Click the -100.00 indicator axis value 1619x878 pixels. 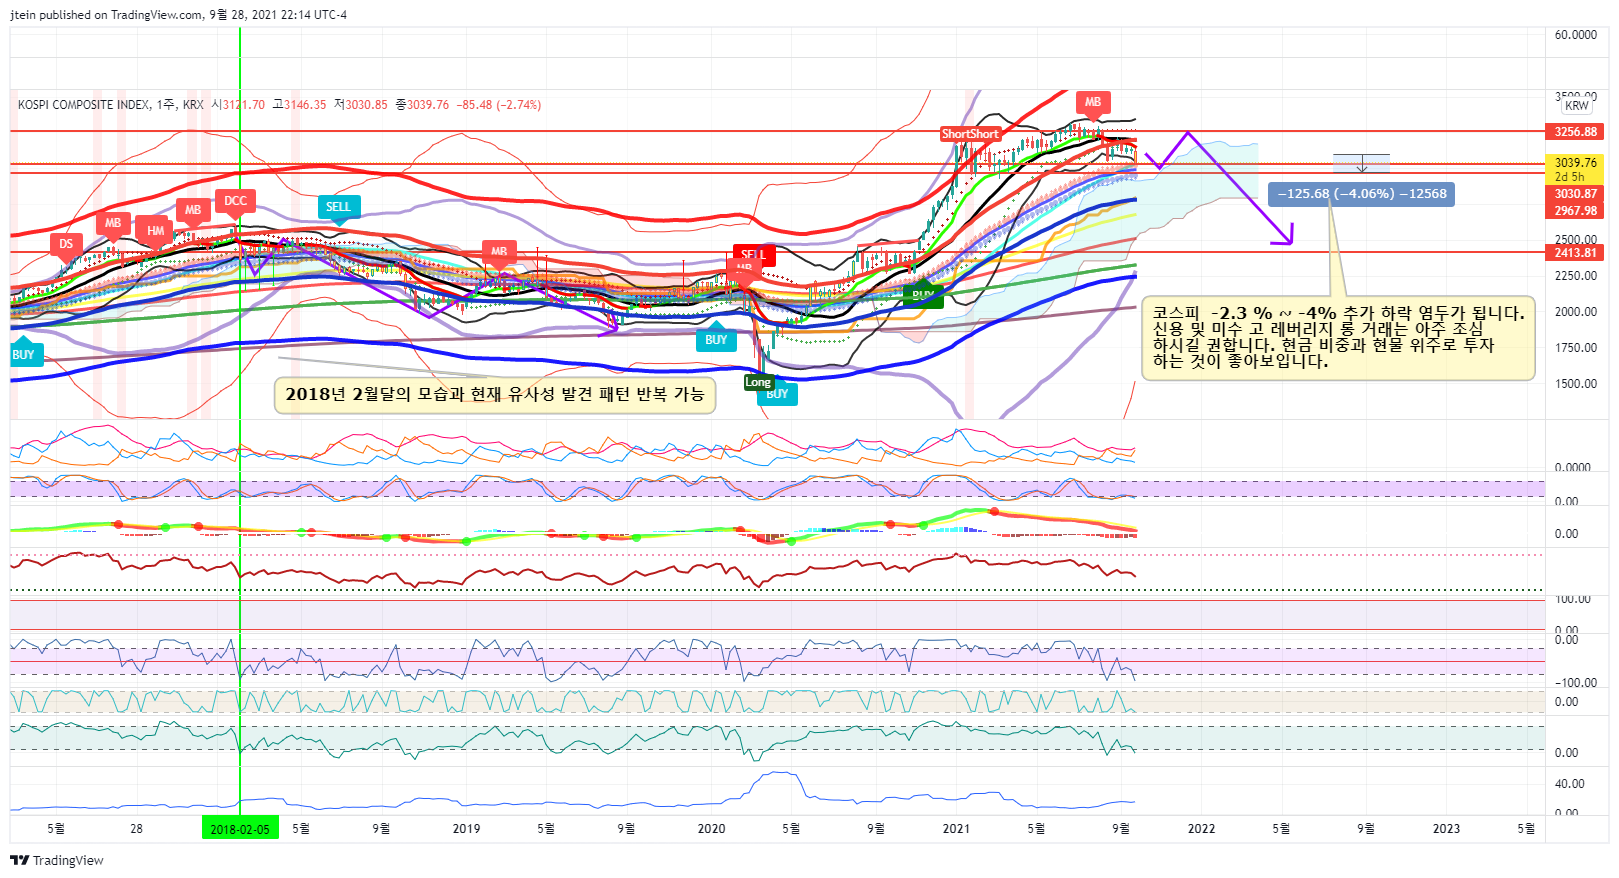point(1576,683)
